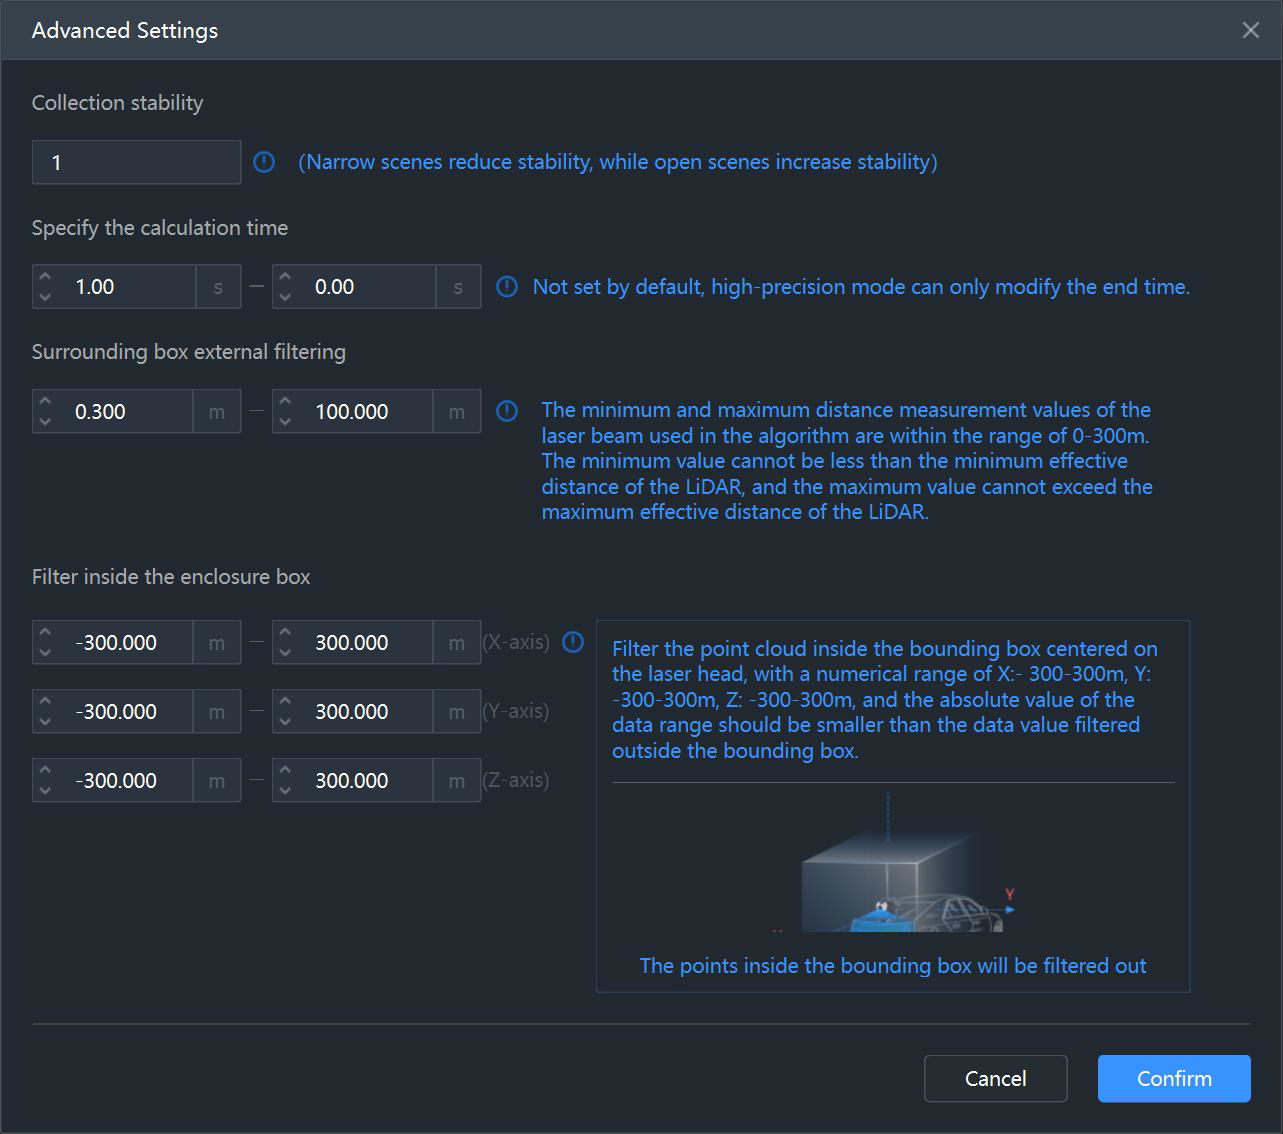Increase external filtering minimum 0.300
The height and width of the screenshot is (1134, 1283).
coord(45,401)
